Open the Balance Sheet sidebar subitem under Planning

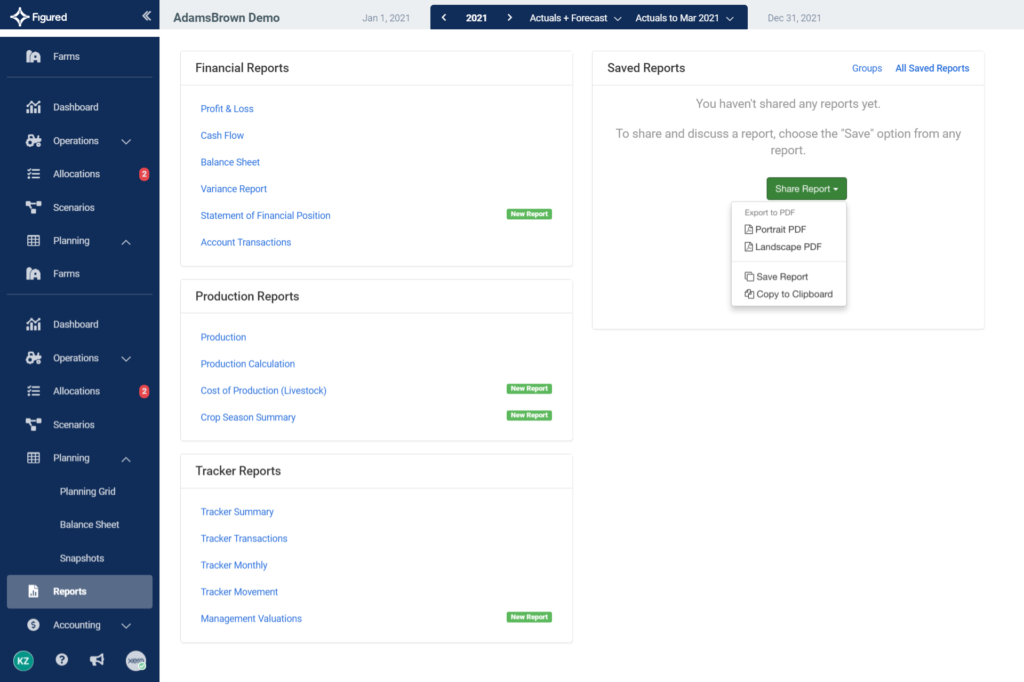tap(89, 525)
